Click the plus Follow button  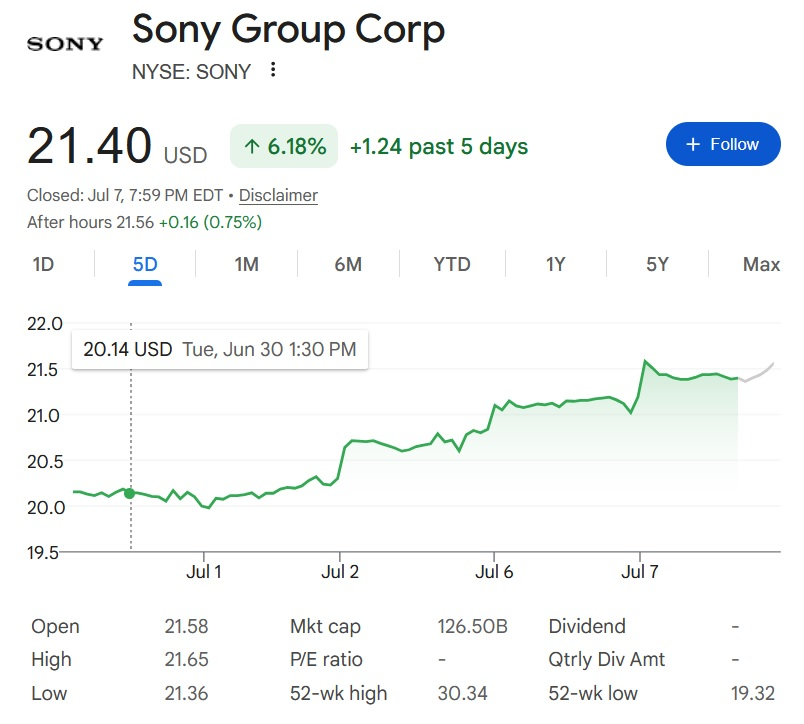click(x=723, y=144)
